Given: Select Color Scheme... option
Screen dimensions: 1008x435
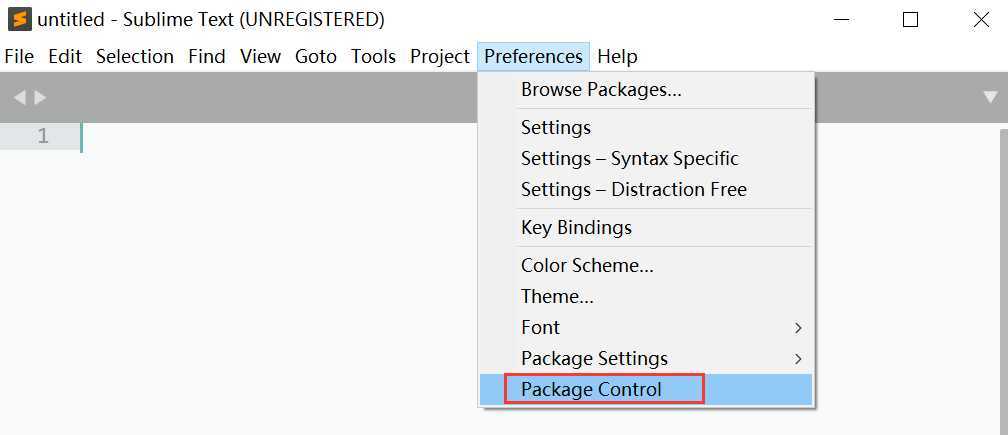Looking at the screenshot, I should 646,265.
